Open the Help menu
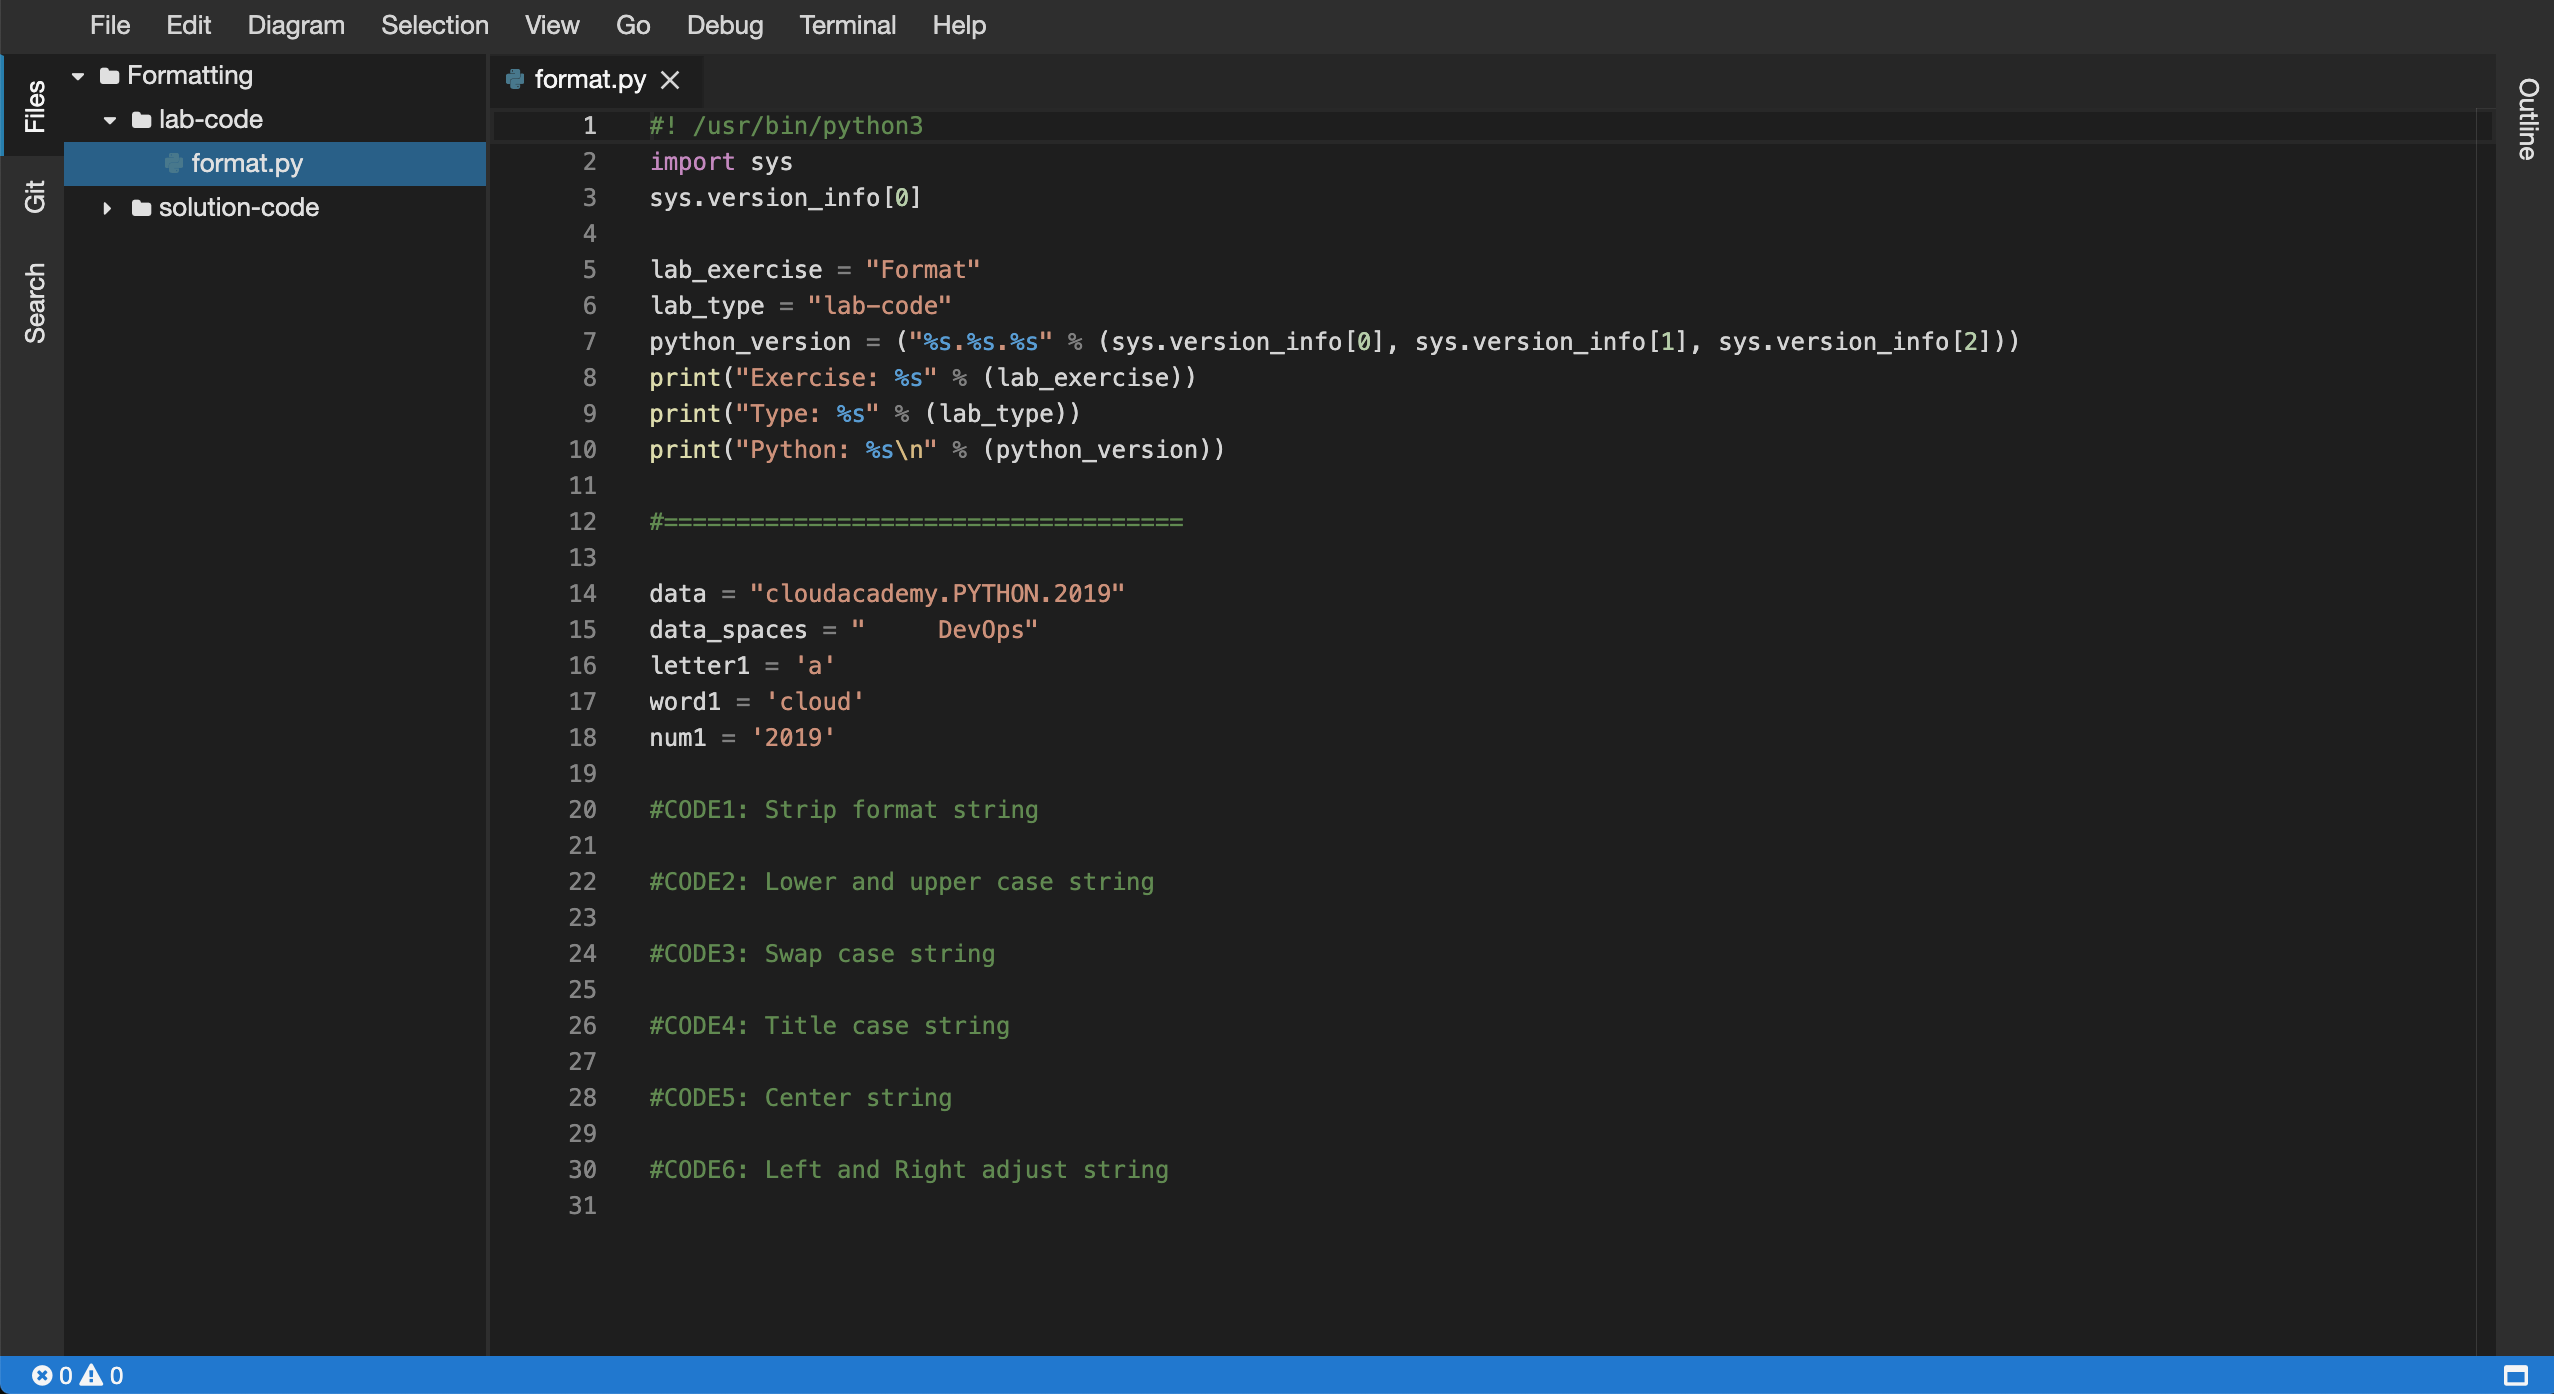 (x=959, y=25)
